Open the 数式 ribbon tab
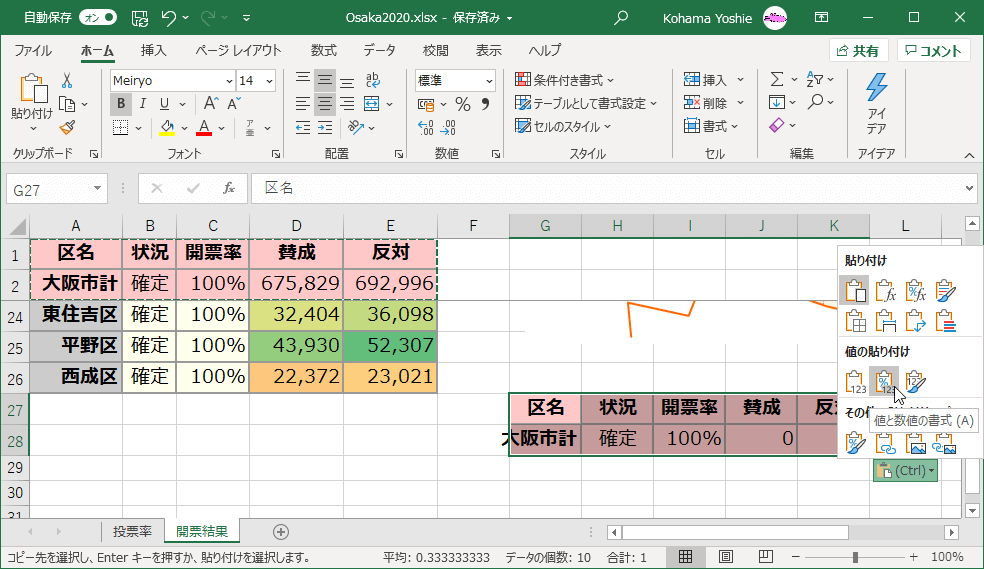Viewport: 984px width, 569px height. 324,51
